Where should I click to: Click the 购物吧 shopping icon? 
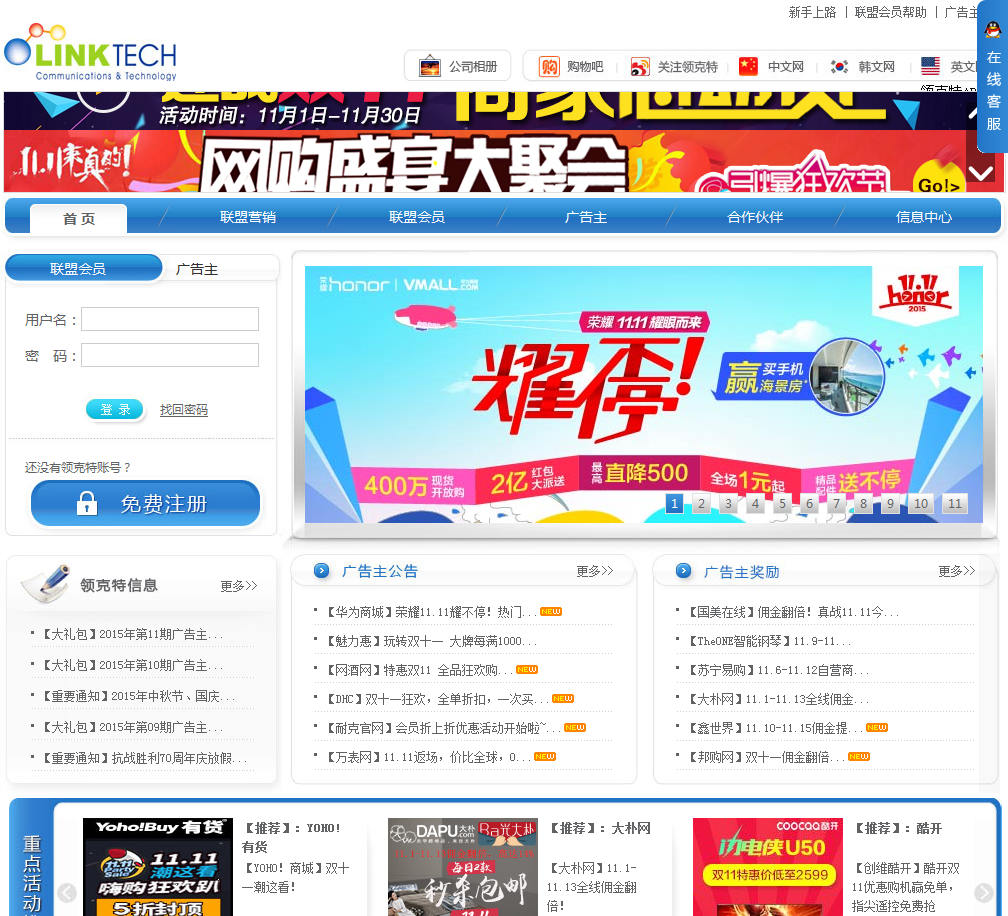(548, 66)
